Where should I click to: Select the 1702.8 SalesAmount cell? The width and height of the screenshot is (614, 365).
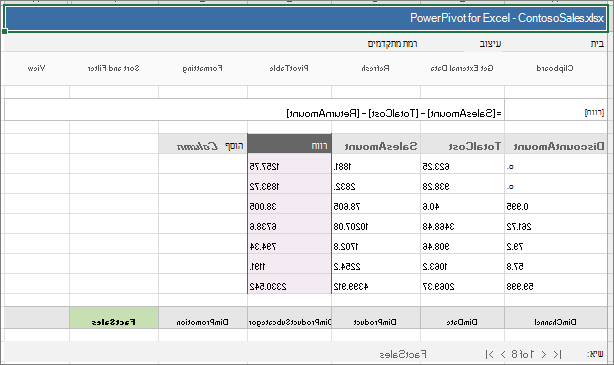(x=376, y=244)
